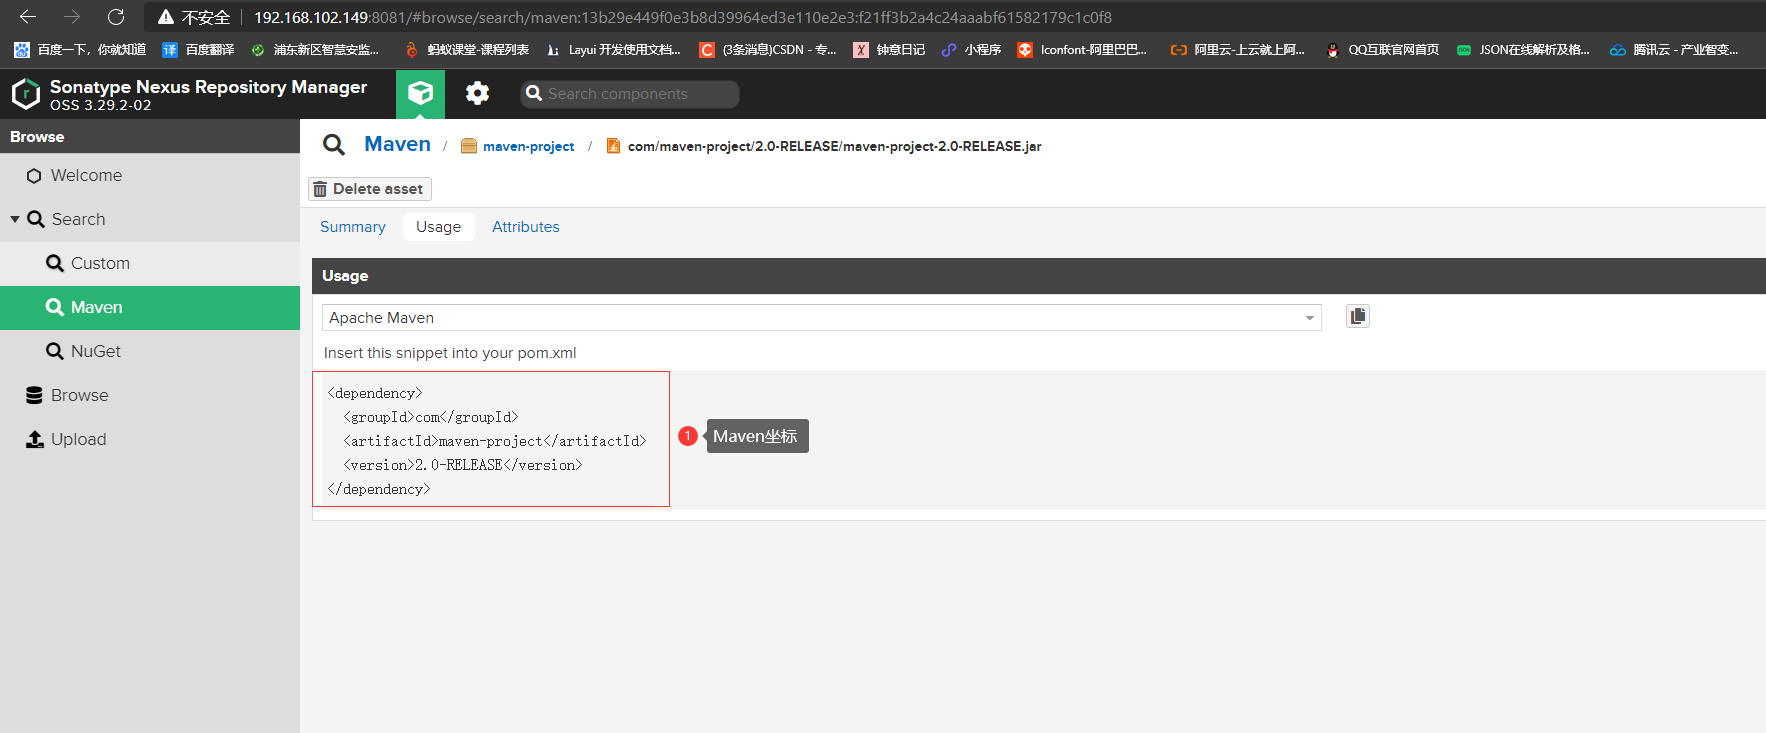Image resolution: width=1766 pixels, height=733 pixels.
Task: Open the 百度一下 bookmark
Action: pos(80,49)
